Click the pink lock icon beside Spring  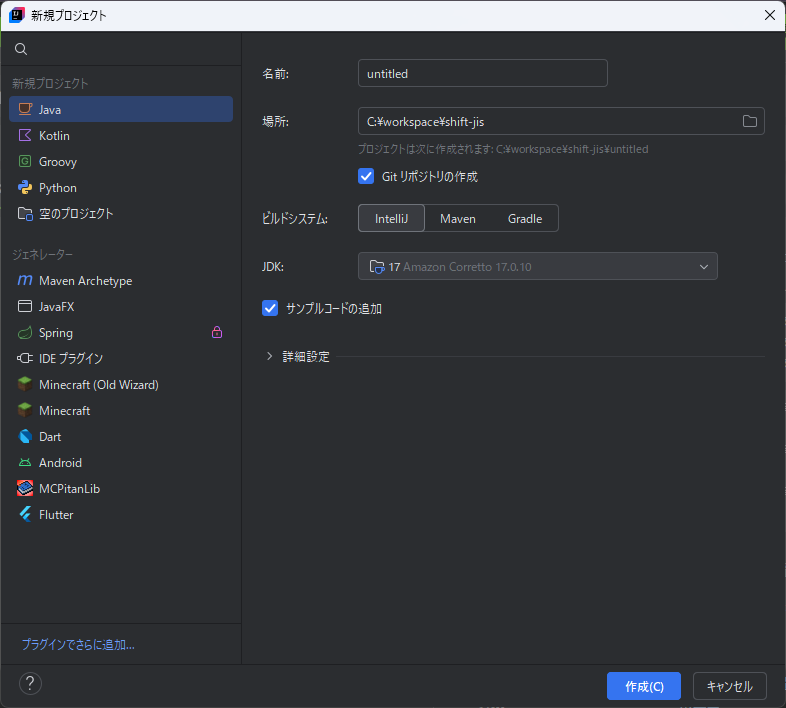(x=217, y=332)
